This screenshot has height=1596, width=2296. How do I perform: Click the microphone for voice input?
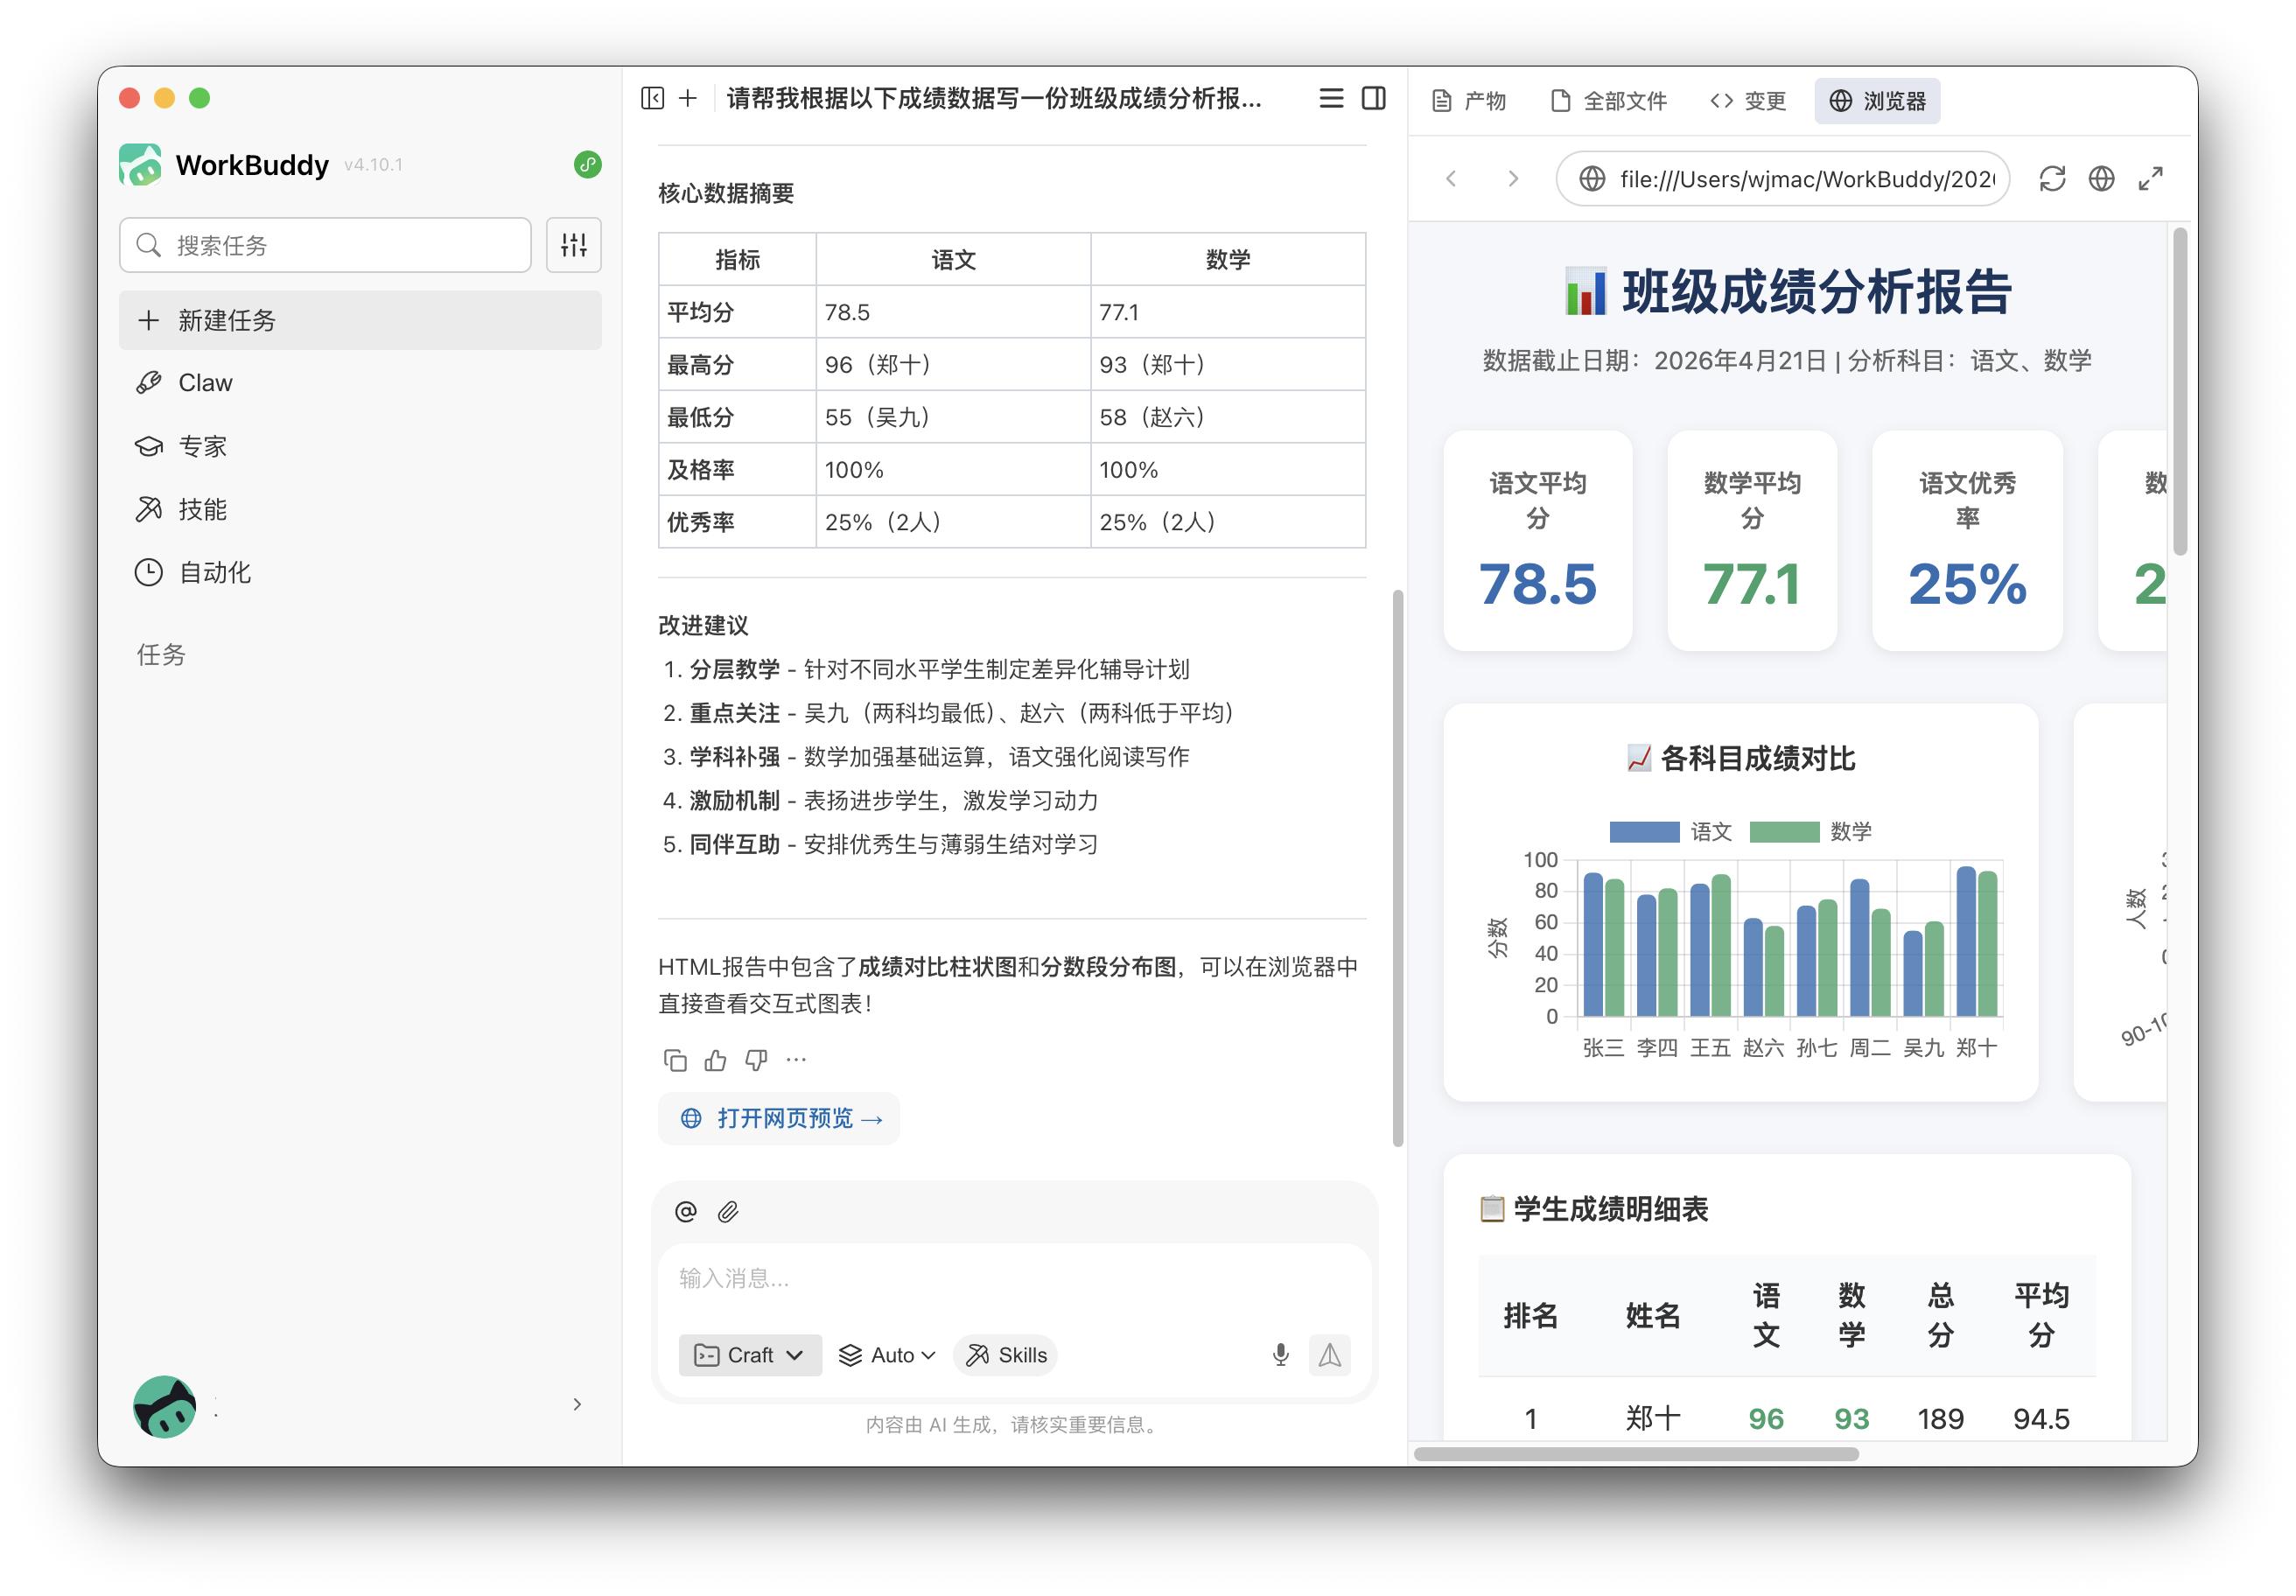[x=1281, y=1355]
